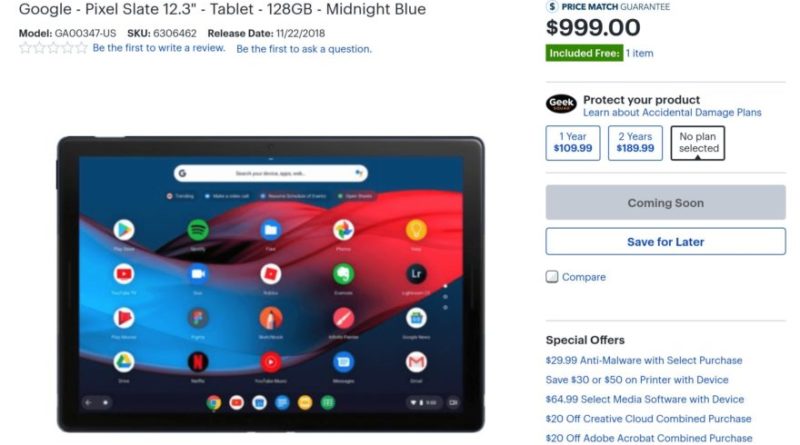Select the 2 Years $189.99 plan

pyautogui.click(x=635, y=143)
